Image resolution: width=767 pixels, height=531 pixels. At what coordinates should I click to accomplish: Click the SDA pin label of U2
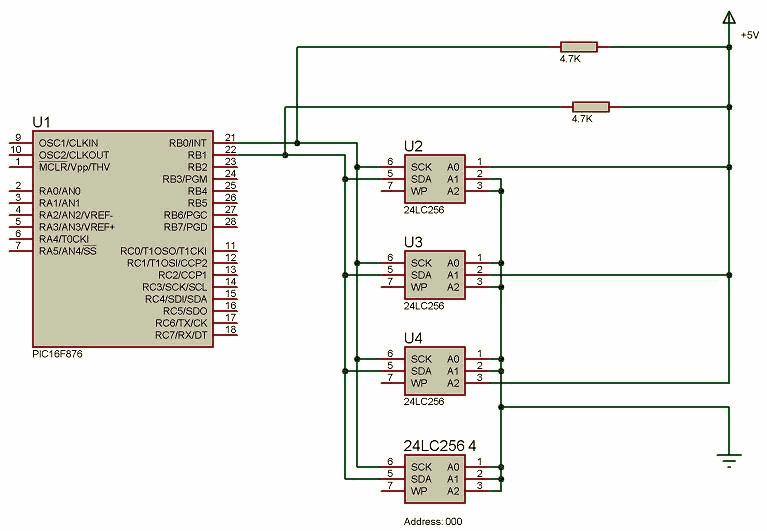click(421, 179)
